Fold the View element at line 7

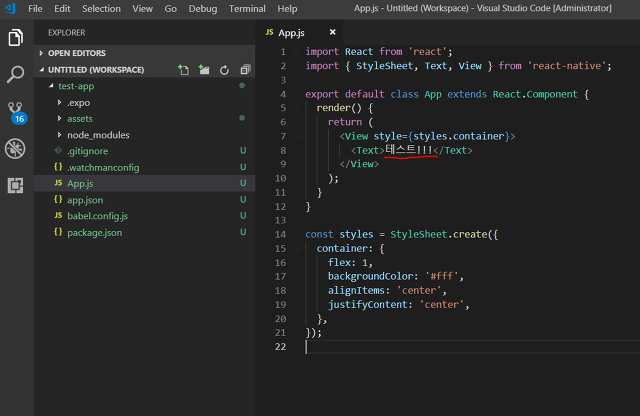click(298, 136)
